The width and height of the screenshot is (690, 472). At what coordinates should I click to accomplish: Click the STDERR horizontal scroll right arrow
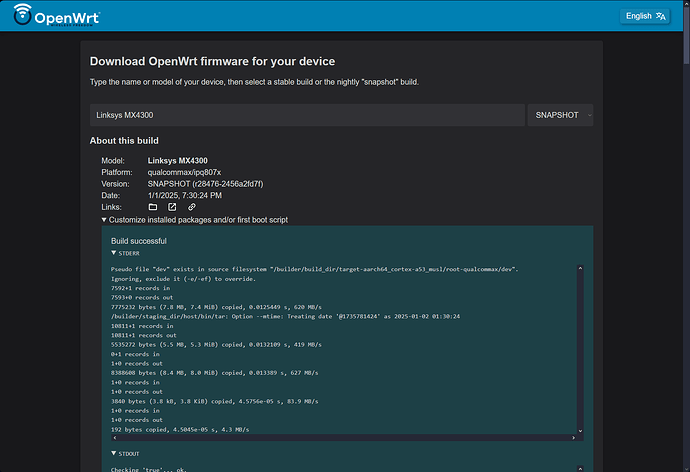tap(573, 438)
